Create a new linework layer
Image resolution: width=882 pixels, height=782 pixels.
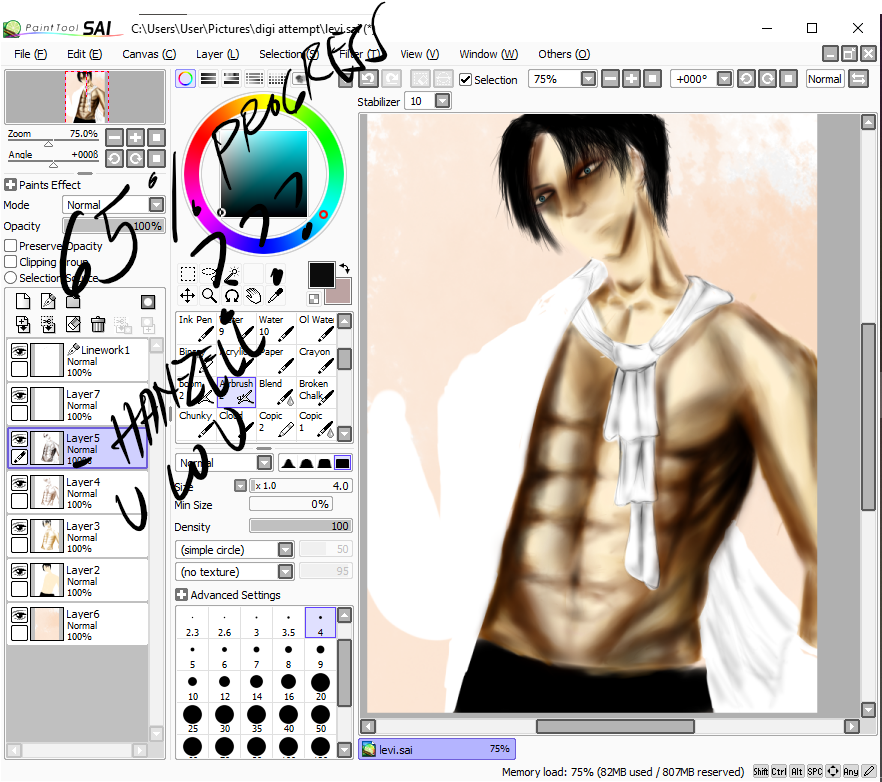48,302
